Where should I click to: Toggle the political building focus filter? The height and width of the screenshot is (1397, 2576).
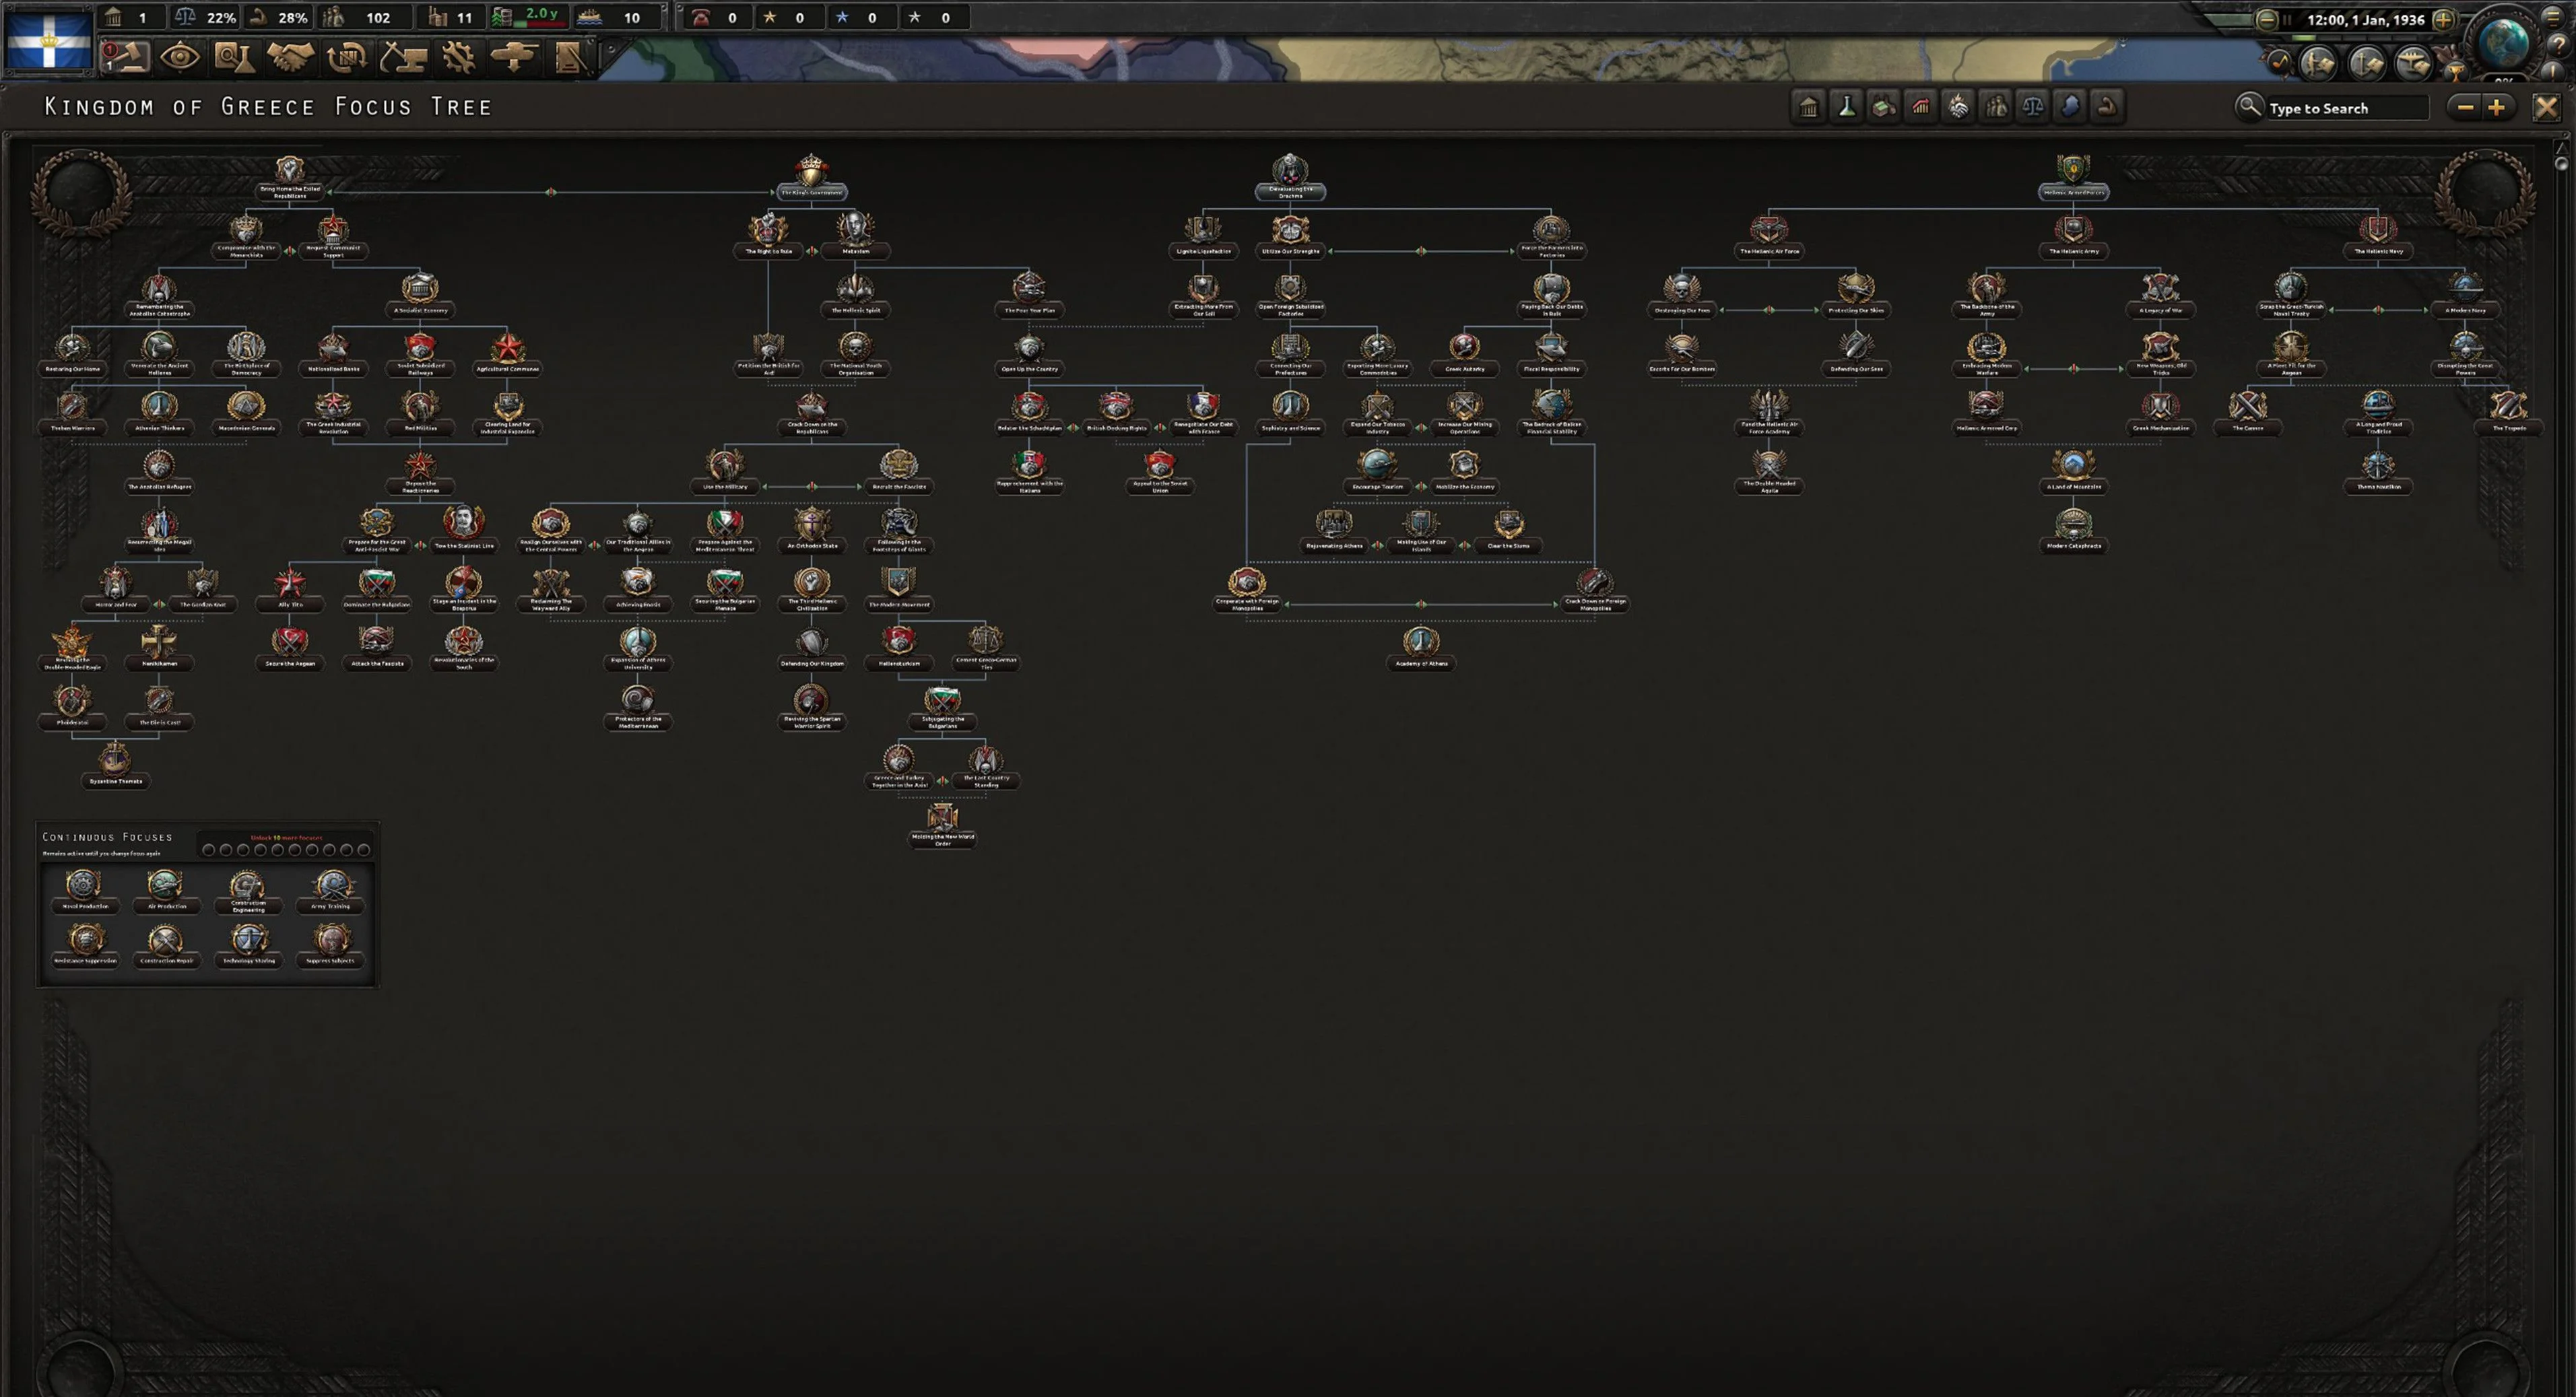1808,107
